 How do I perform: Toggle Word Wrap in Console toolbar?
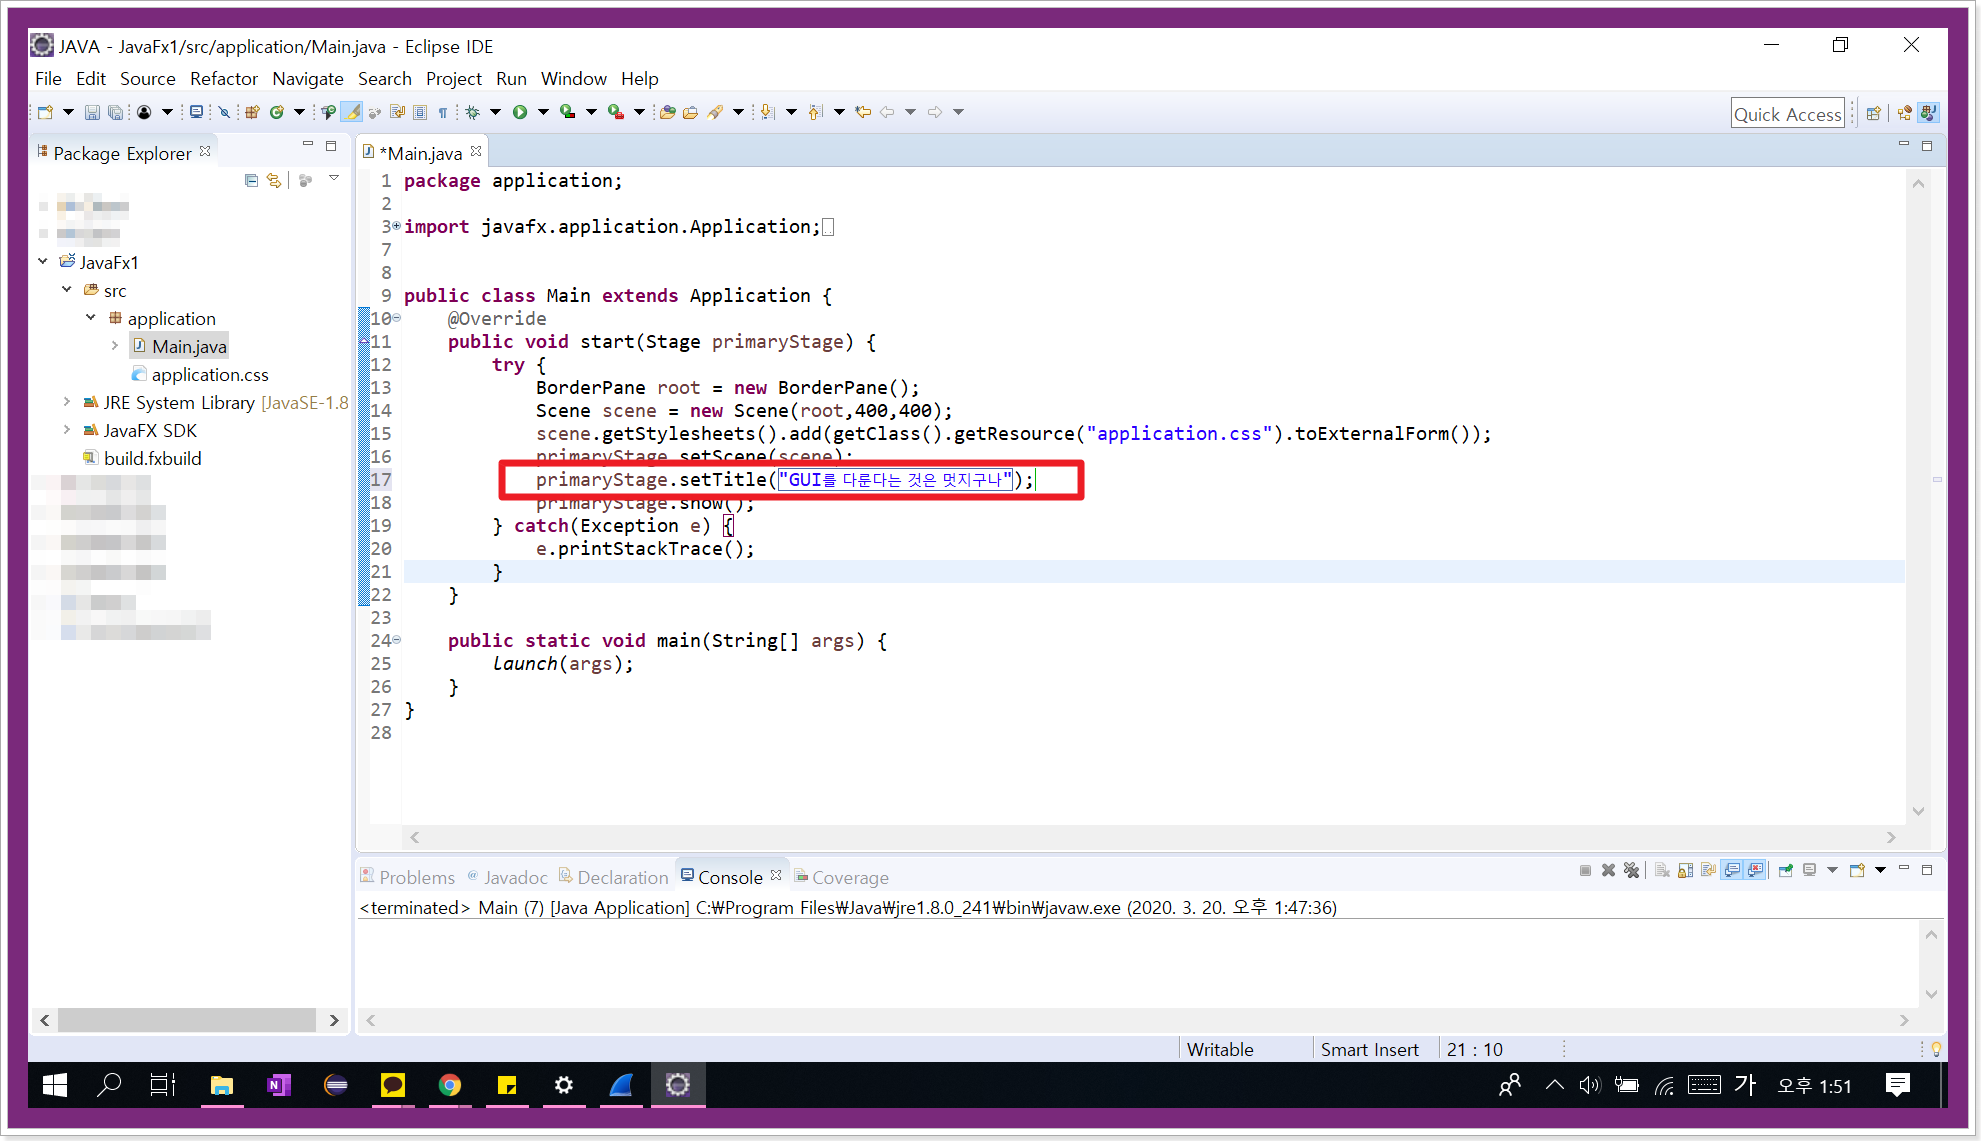[x=1708, y=870]
